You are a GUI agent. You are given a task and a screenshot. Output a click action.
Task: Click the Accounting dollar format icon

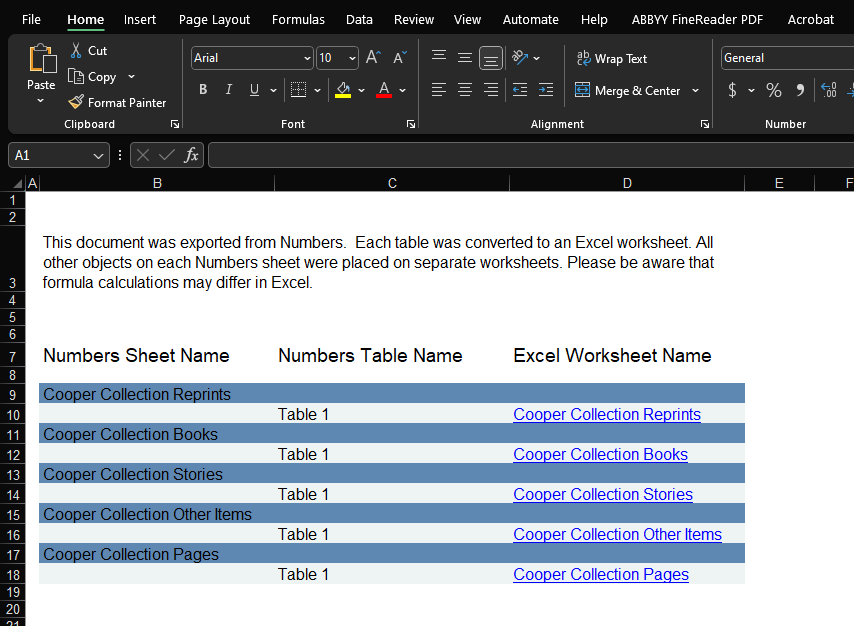click(733, 90)
